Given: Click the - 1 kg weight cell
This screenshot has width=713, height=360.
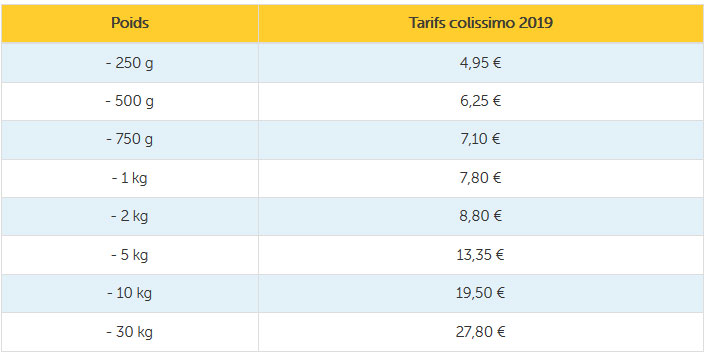Looking at the screenshot, I should click(x=130, y=178).
